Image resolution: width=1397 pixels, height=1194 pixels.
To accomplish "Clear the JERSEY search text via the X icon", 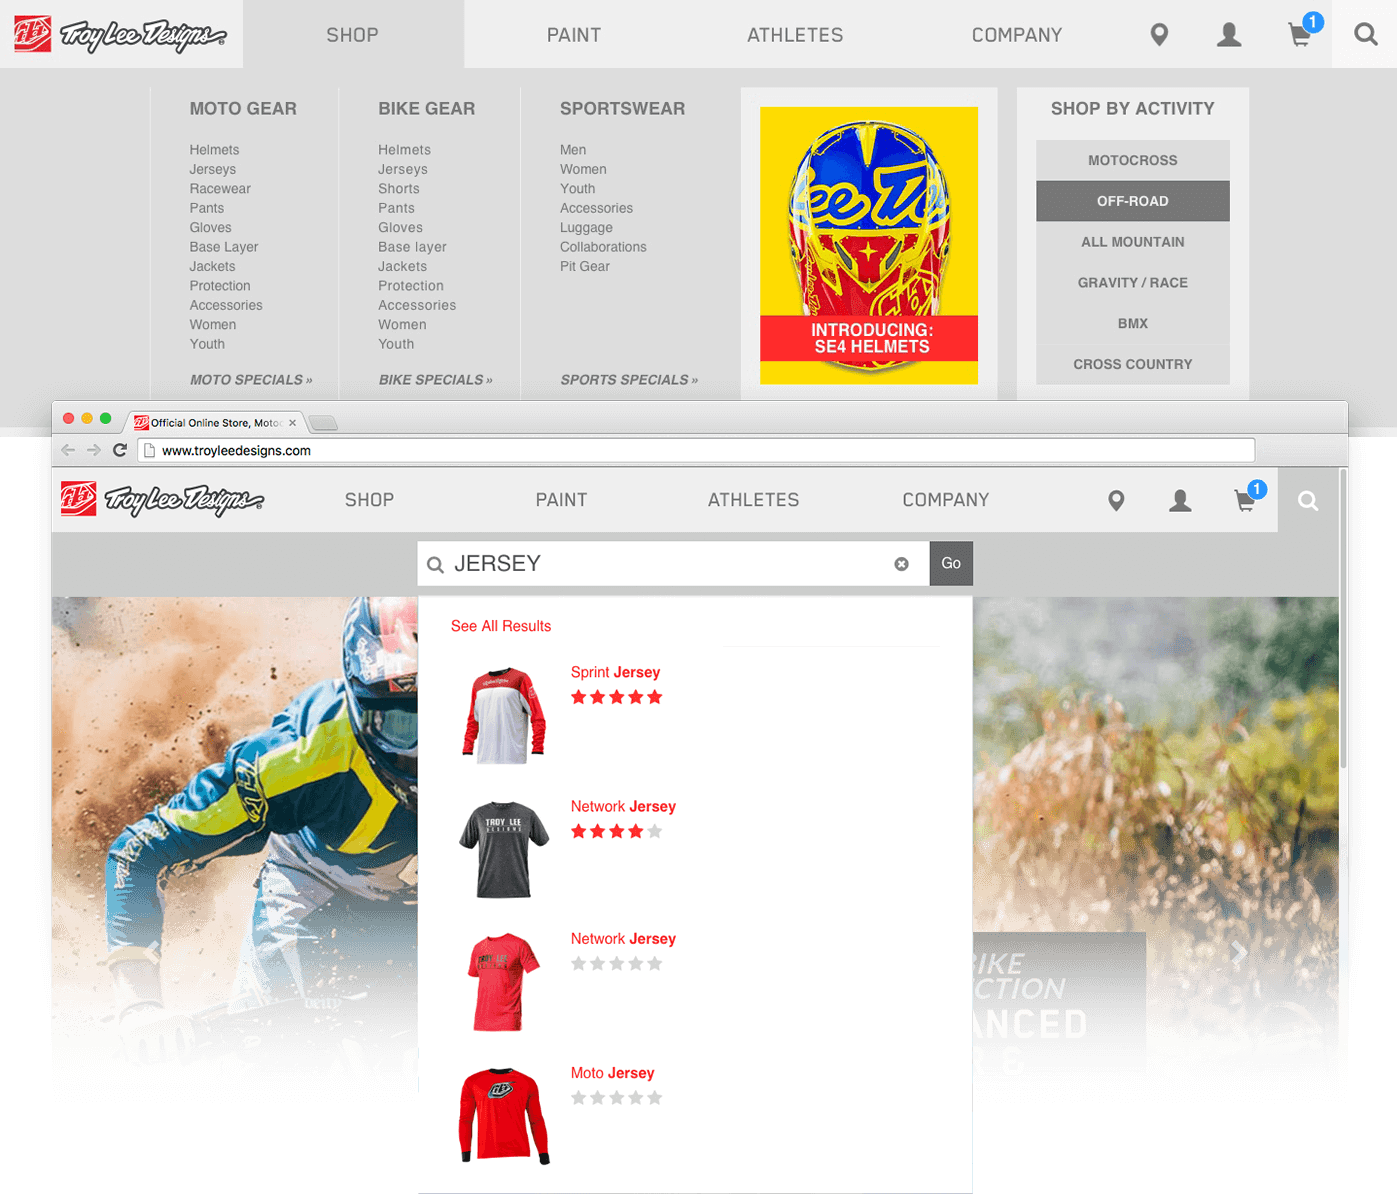I will click(902, 563).
